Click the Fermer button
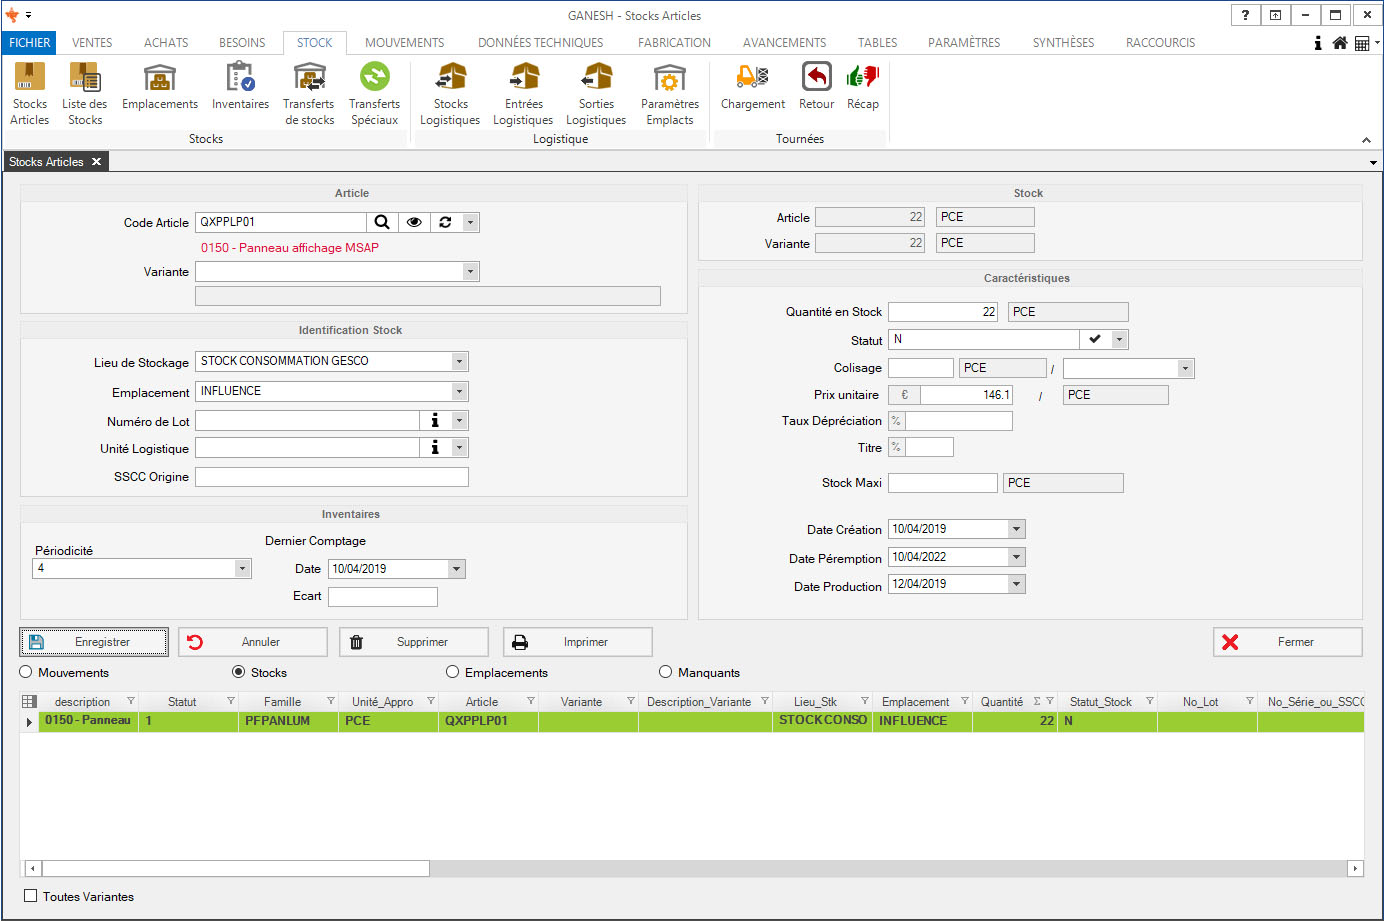 pos(1287,642)
